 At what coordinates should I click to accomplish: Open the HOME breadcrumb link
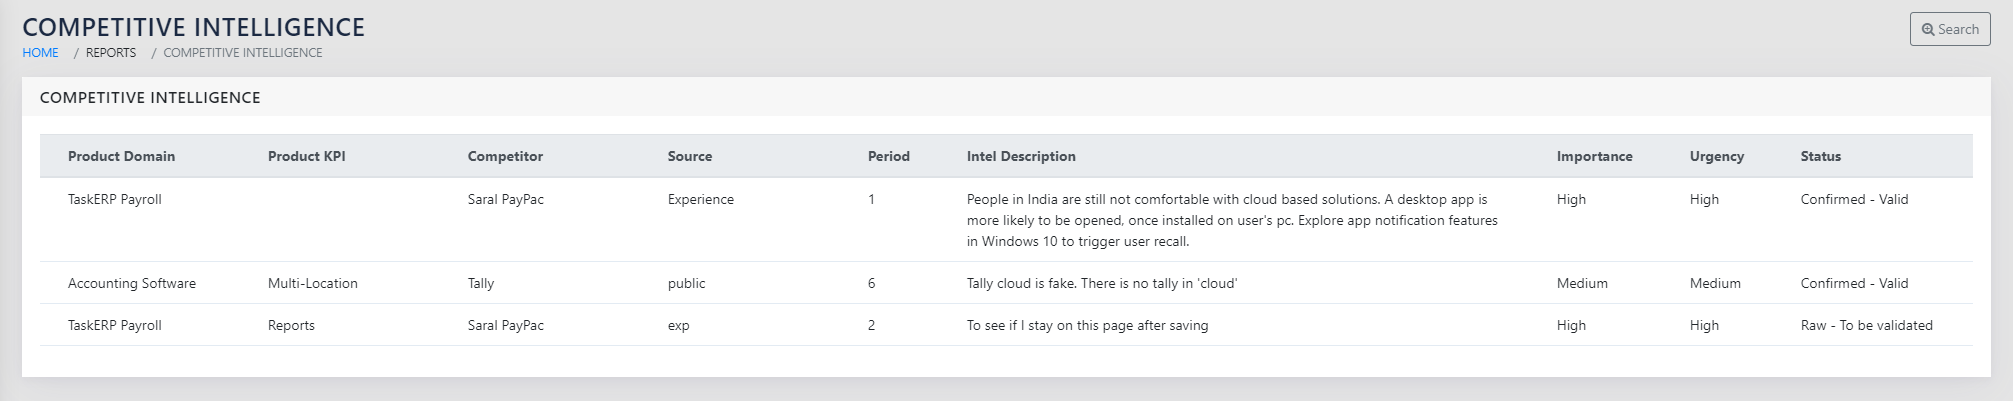[40, 53]
